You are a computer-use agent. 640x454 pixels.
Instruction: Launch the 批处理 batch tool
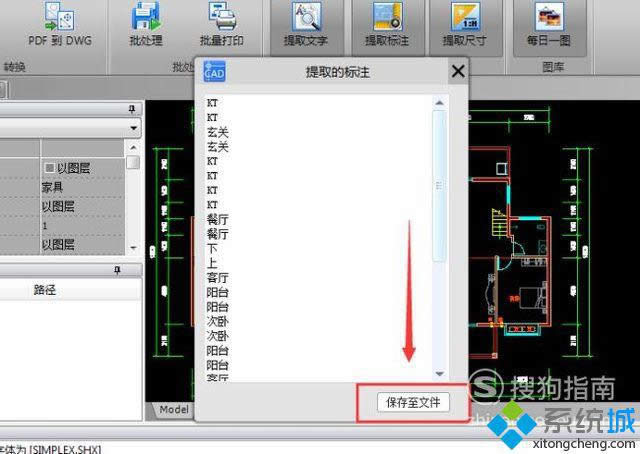146,24
